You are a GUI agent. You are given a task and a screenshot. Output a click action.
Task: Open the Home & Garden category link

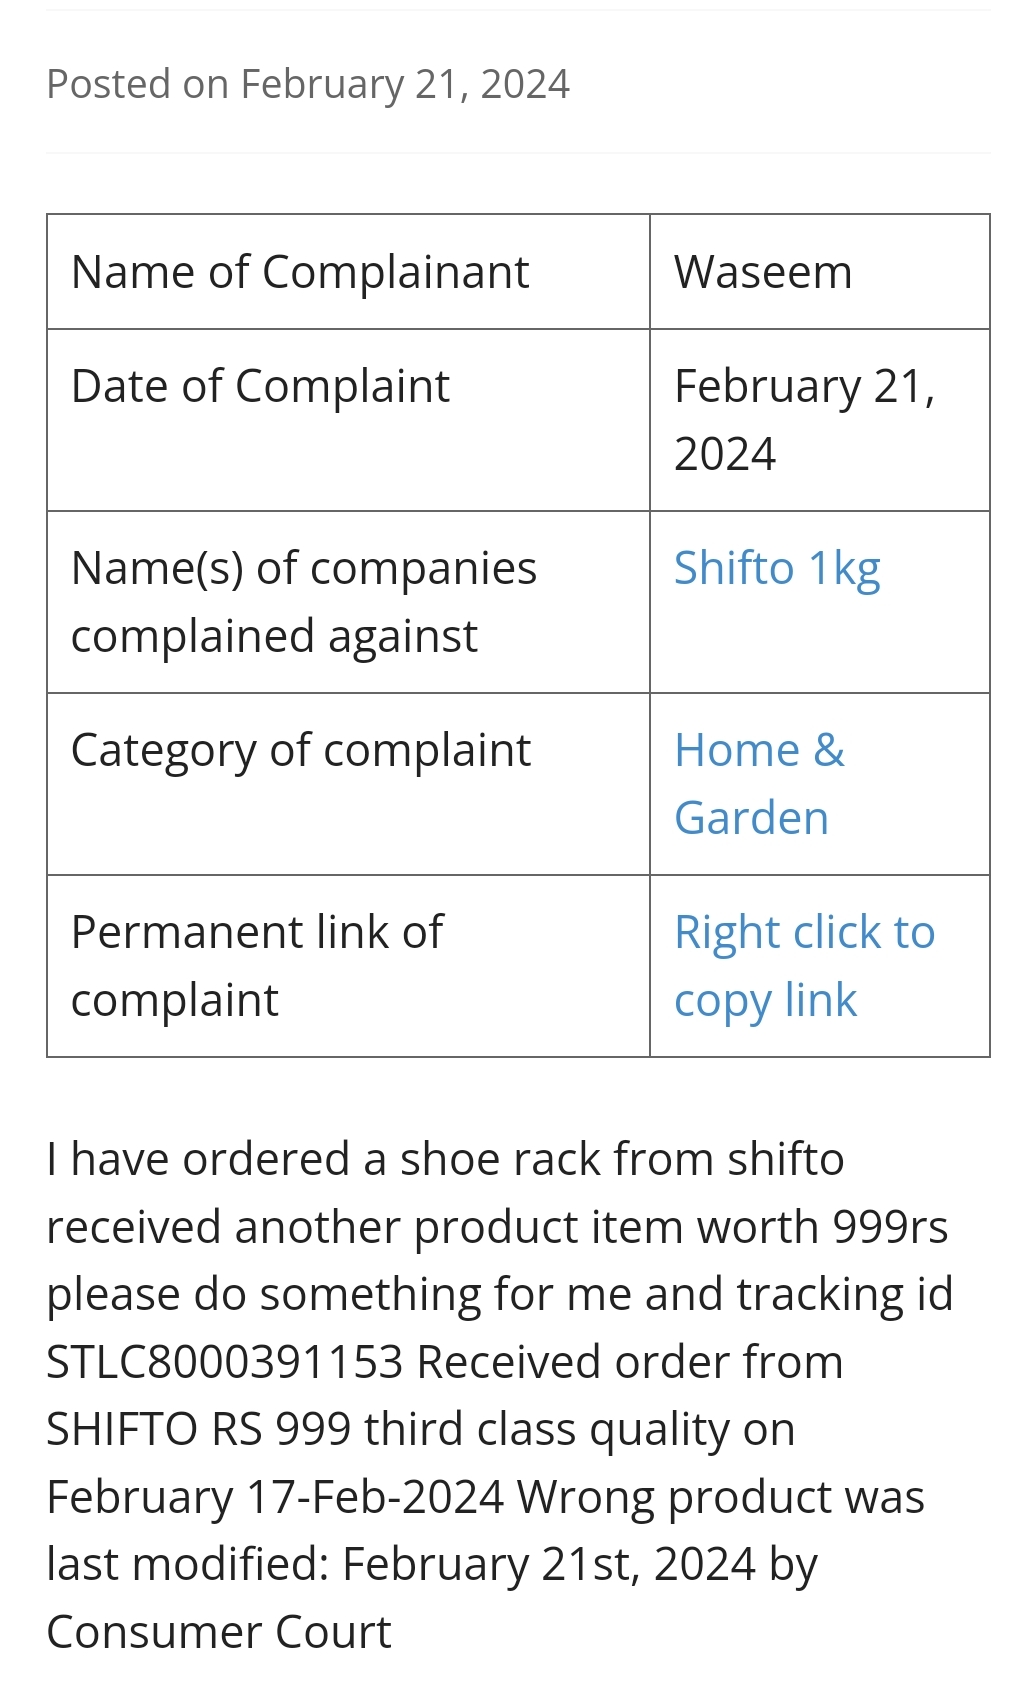759,784
